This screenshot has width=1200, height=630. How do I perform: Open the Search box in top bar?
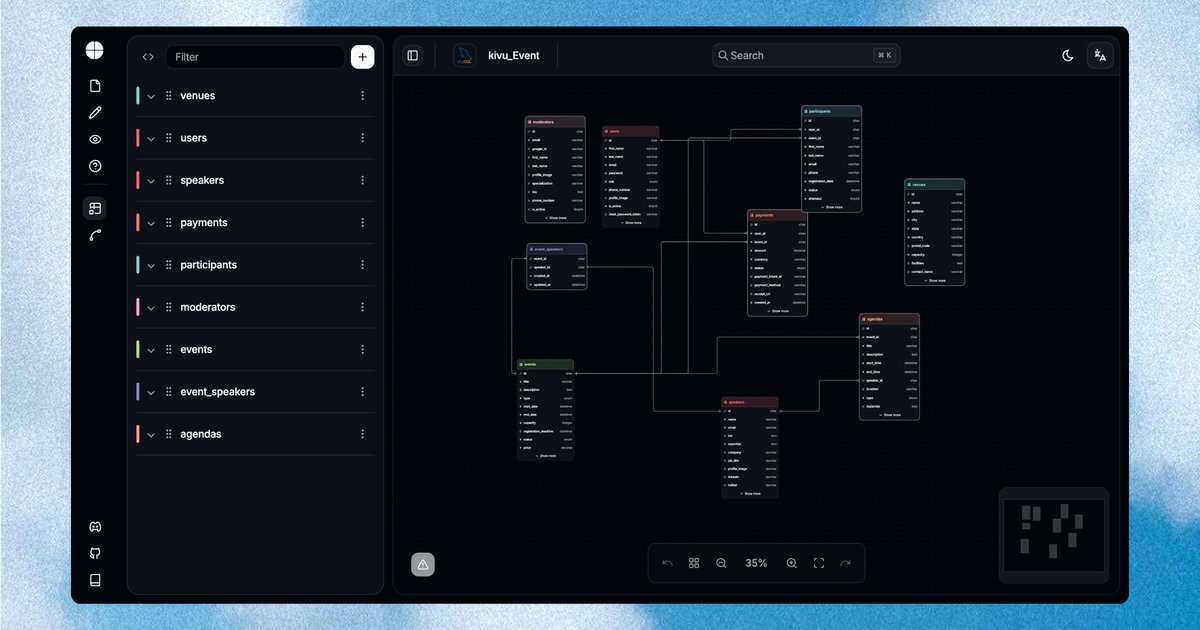(x=806, y=55)
